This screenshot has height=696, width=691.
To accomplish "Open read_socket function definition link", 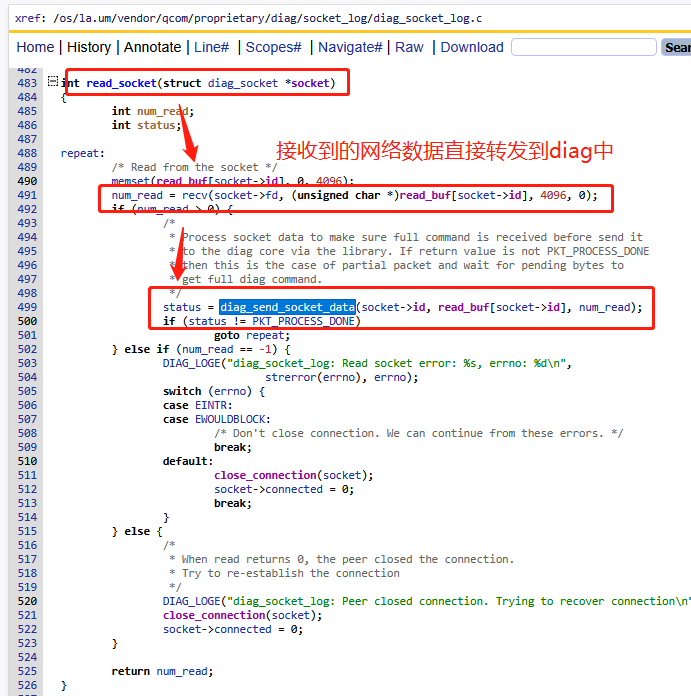I will 121,83.
